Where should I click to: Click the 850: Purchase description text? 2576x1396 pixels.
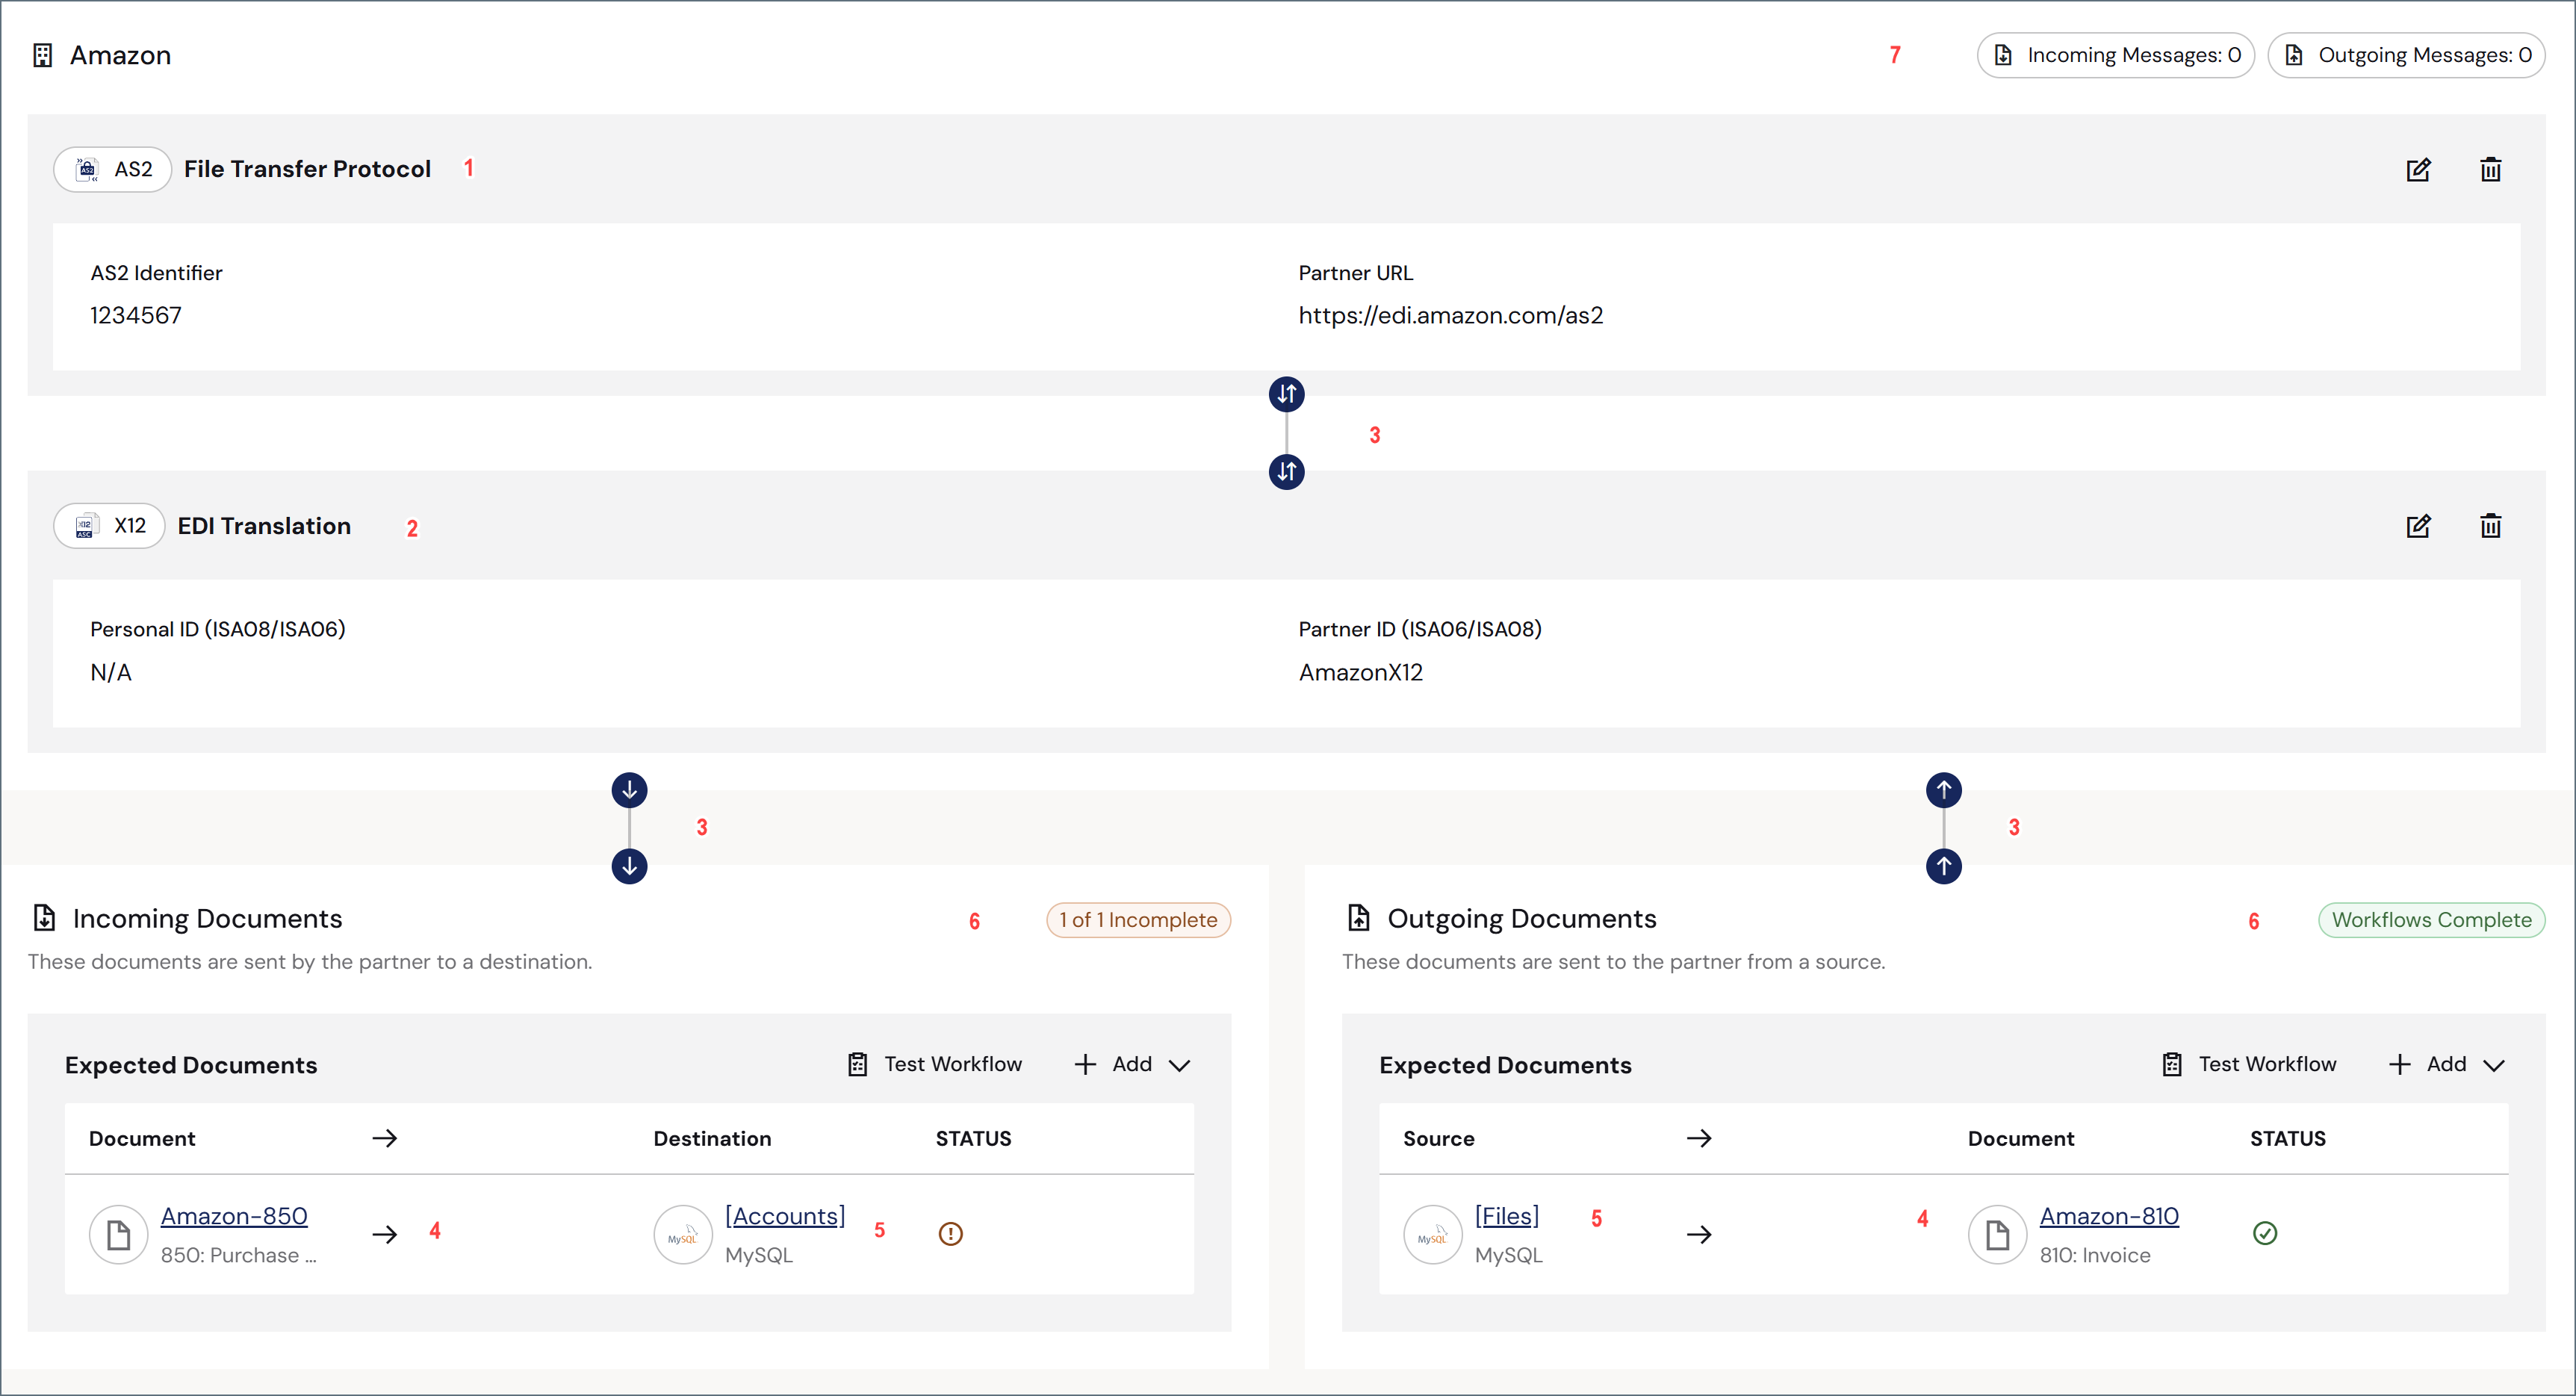click(x=238, y=1256)
